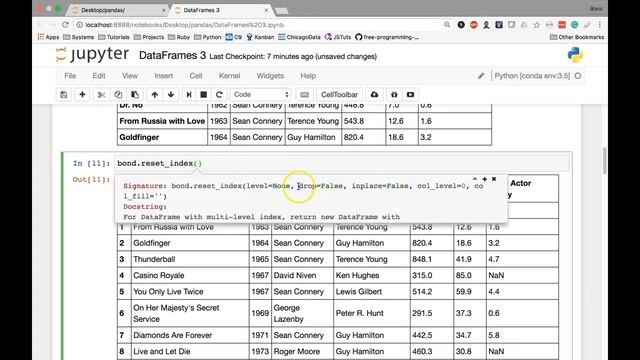Screen dimensions: 640x360
Task: Click the kernel idle circle indicator
Action: point(578,76)
